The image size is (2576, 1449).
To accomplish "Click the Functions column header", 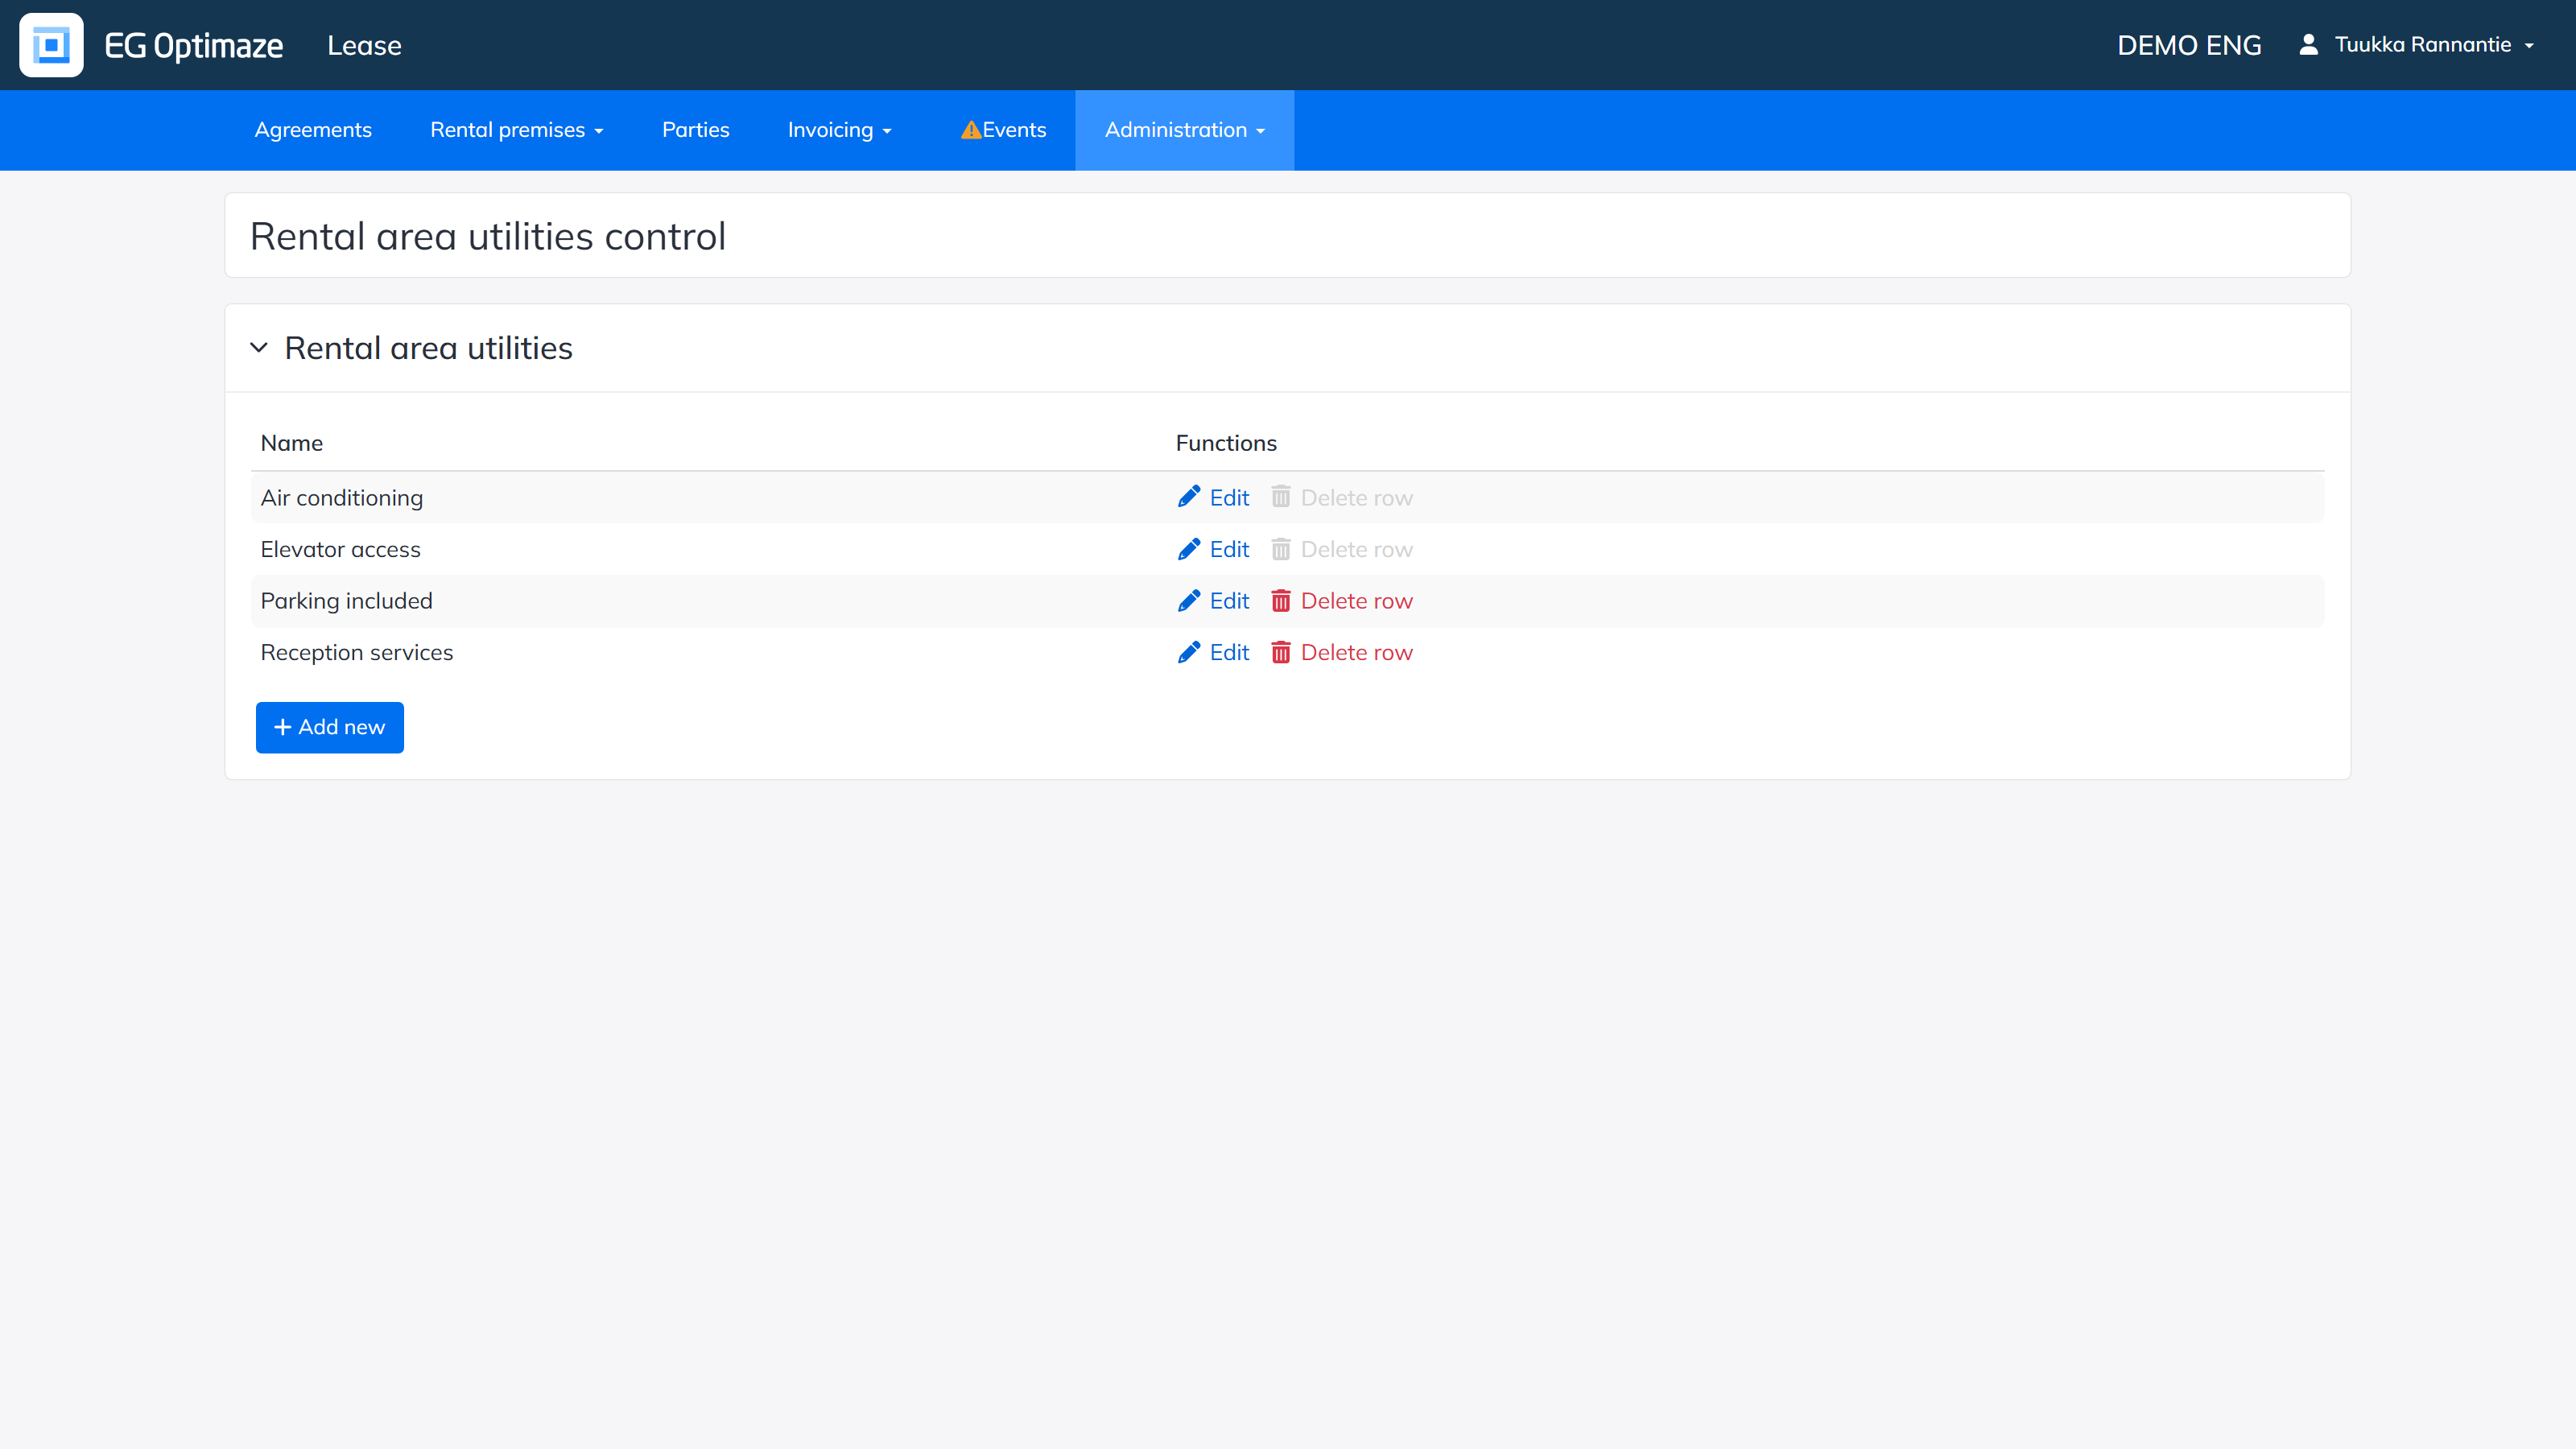I will [x=1226, y=443].
